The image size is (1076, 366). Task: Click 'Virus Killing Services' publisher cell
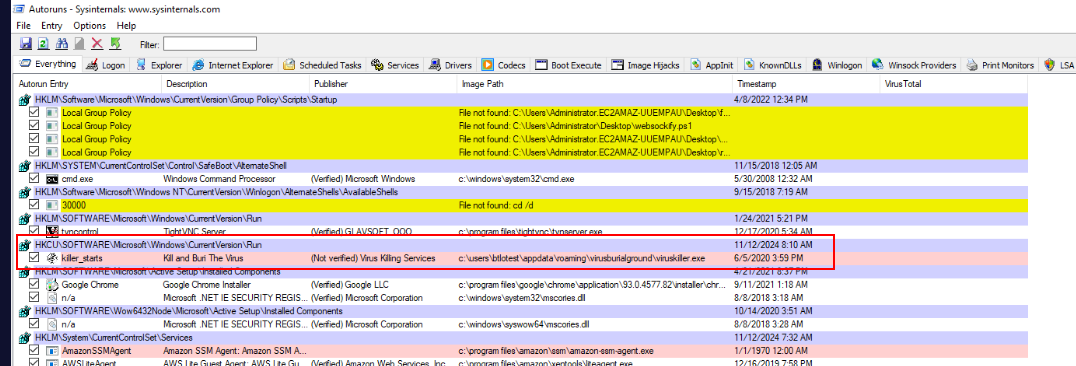tap(373, 258)
